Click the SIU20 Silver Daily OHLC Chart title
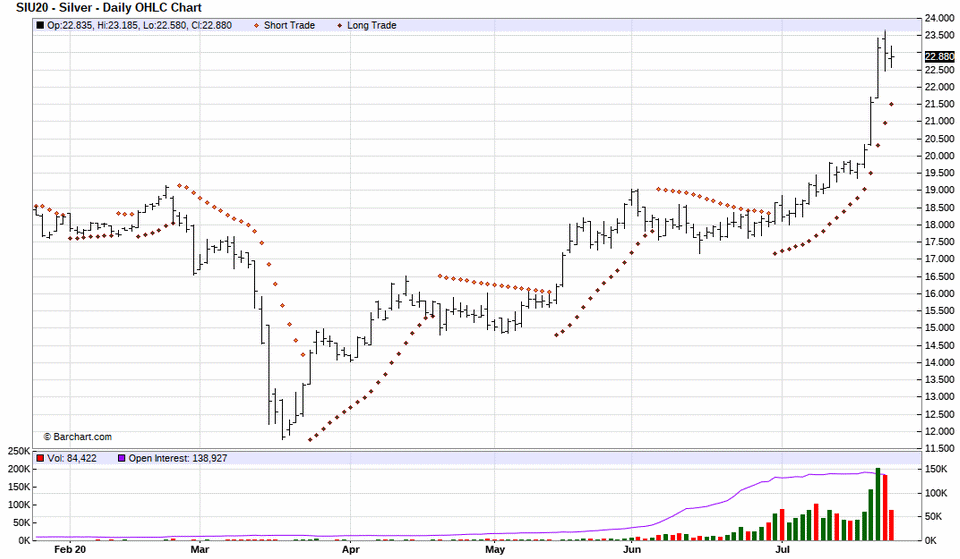This screenshot has height=559, width=960. pyautogui.click(x=109, y=8)
